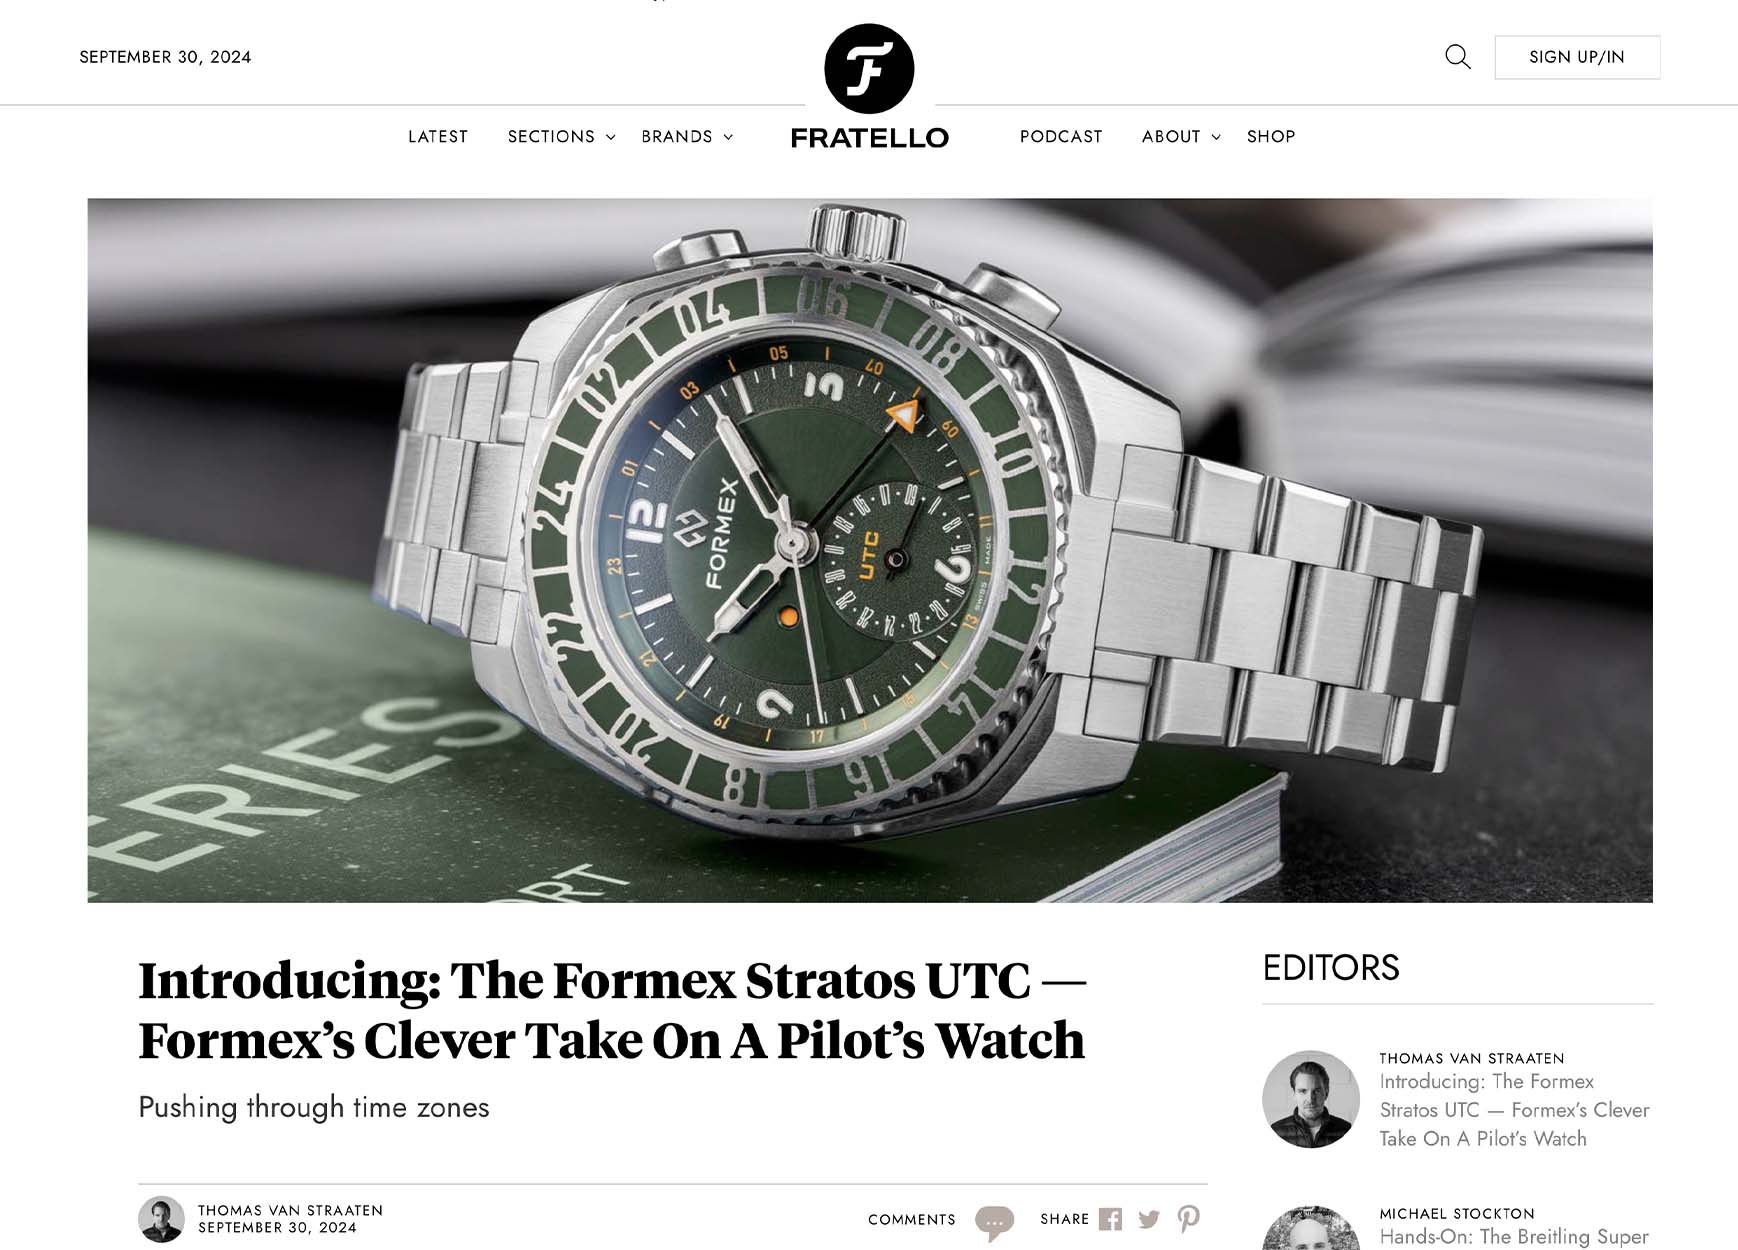
Task: Click the Fratello F logo
Action: tap(869, 69)
